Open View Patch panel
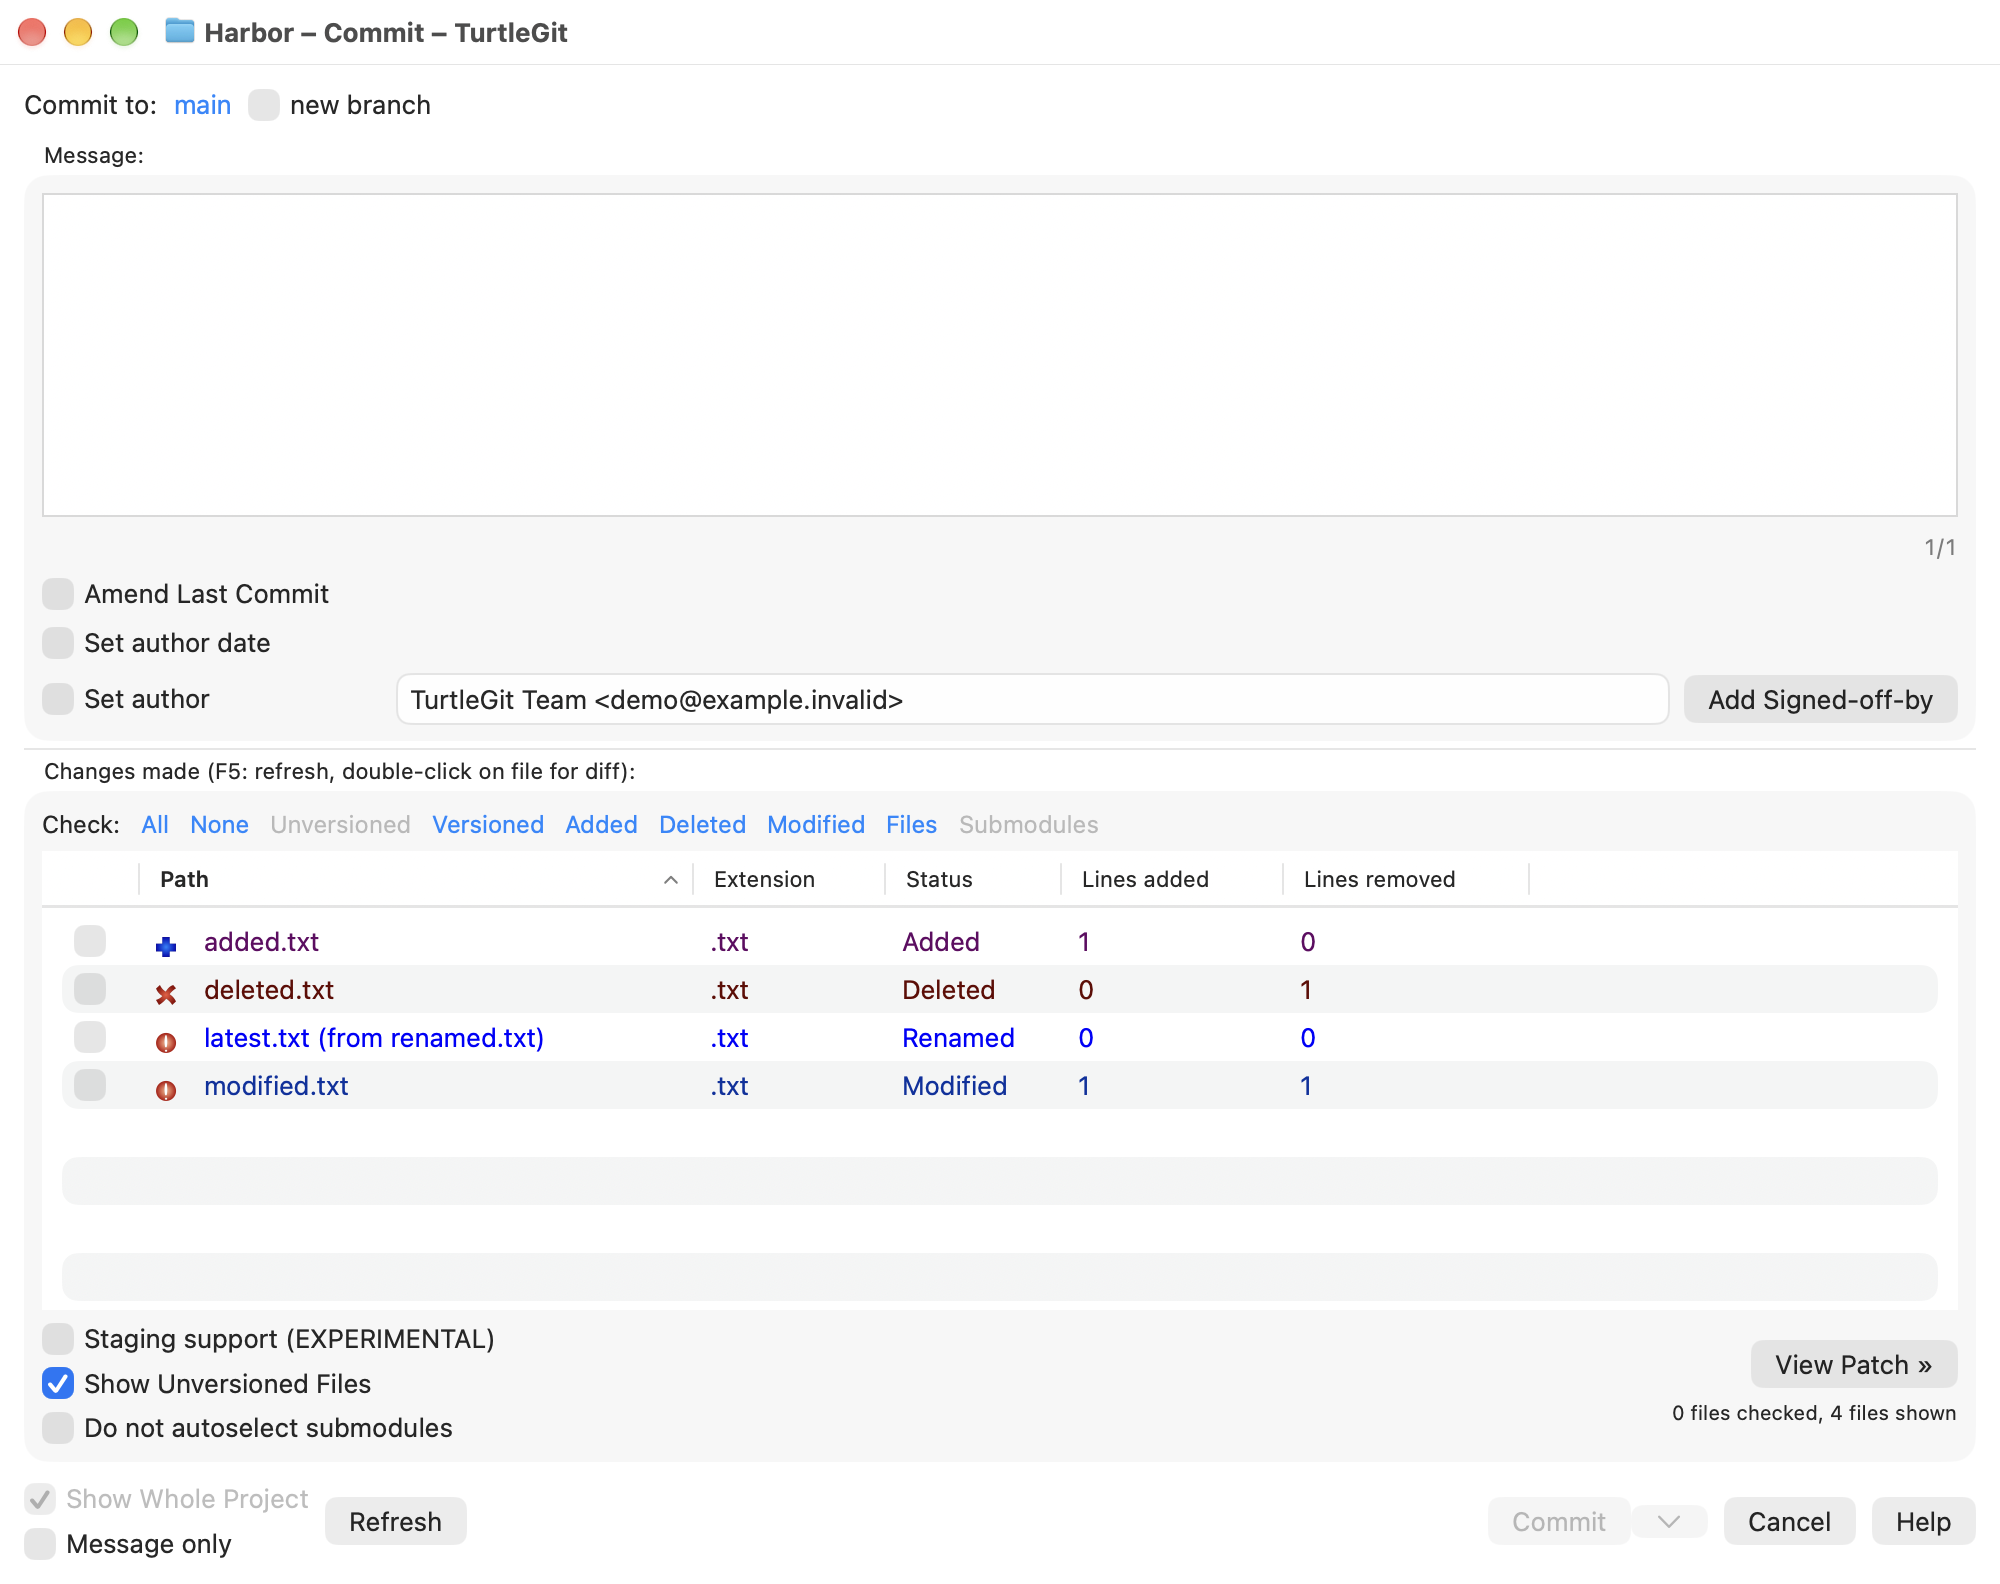The image size is (2000, 1584). coord(1853,1364)
